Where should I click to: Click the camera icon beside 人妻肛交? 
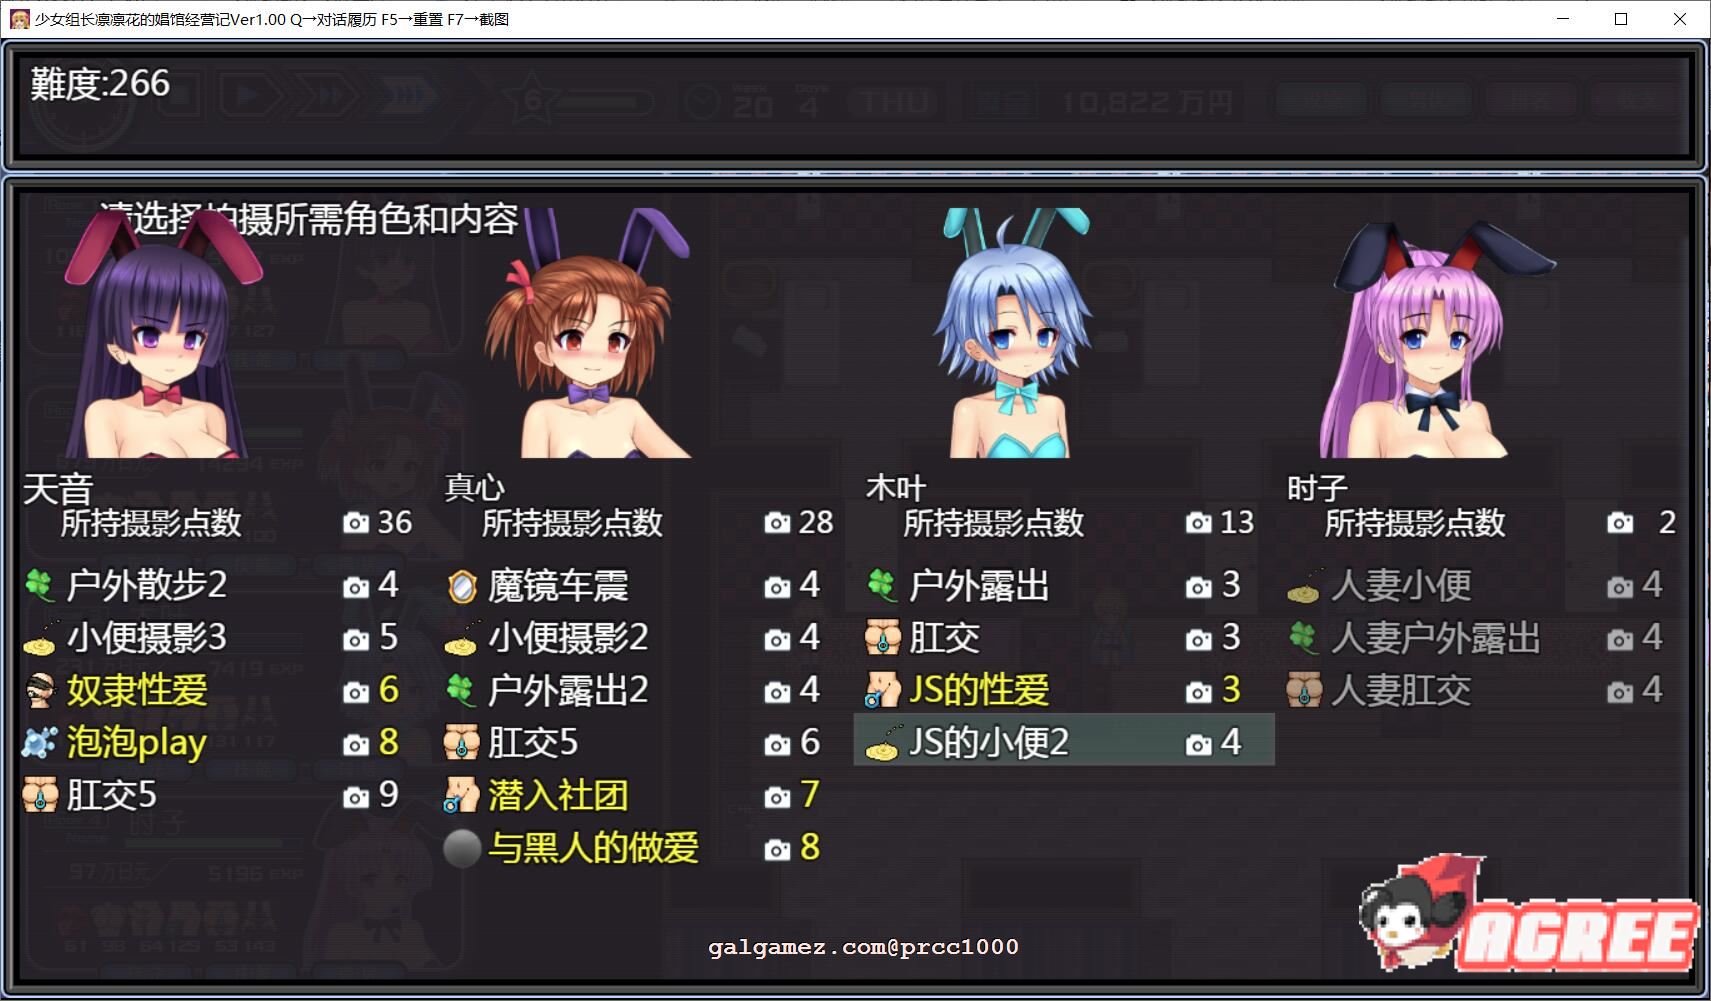coord(1622,690)
